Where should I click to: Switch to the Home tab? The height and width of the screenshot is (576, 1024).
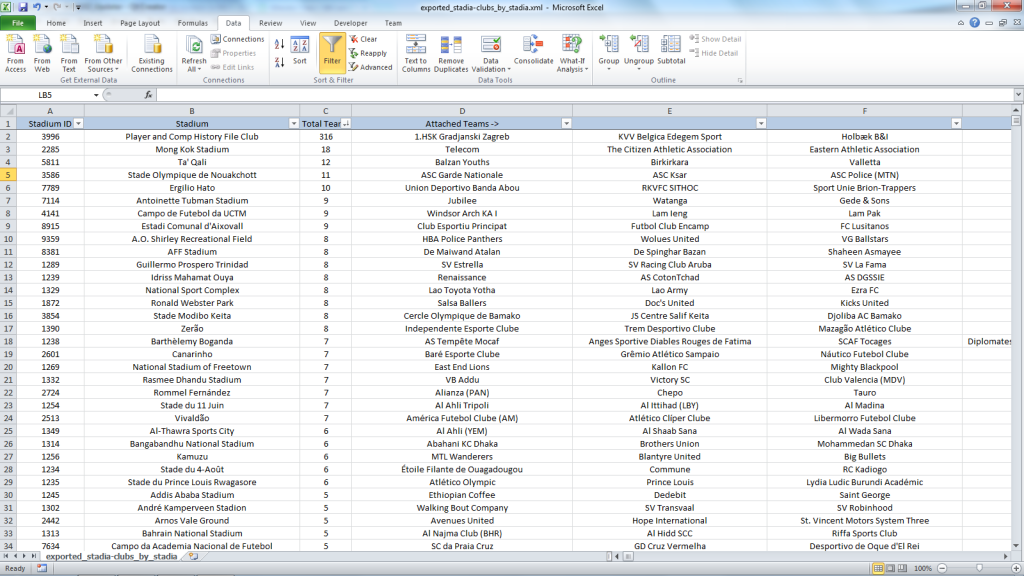point(56,23)
